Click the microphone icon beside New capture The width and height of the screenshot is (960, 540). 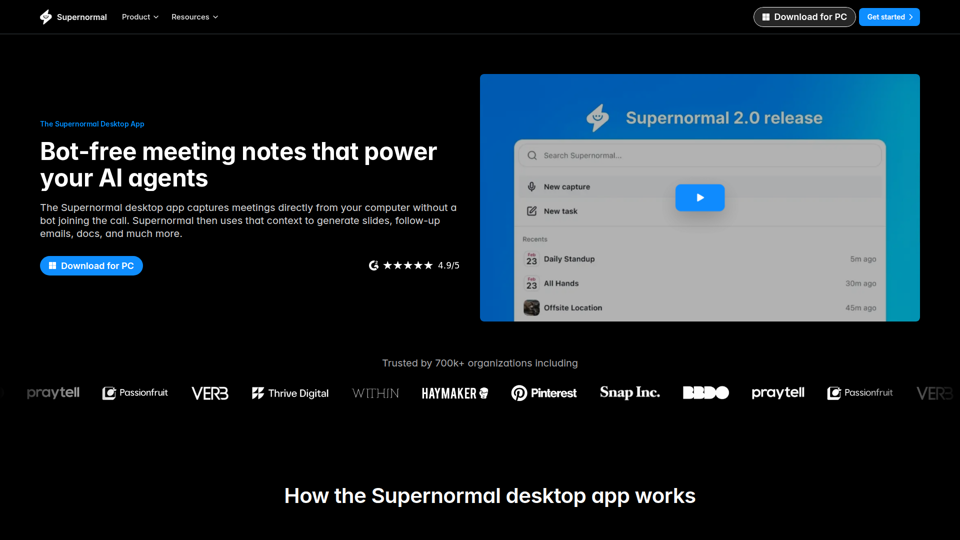point(531,187)
